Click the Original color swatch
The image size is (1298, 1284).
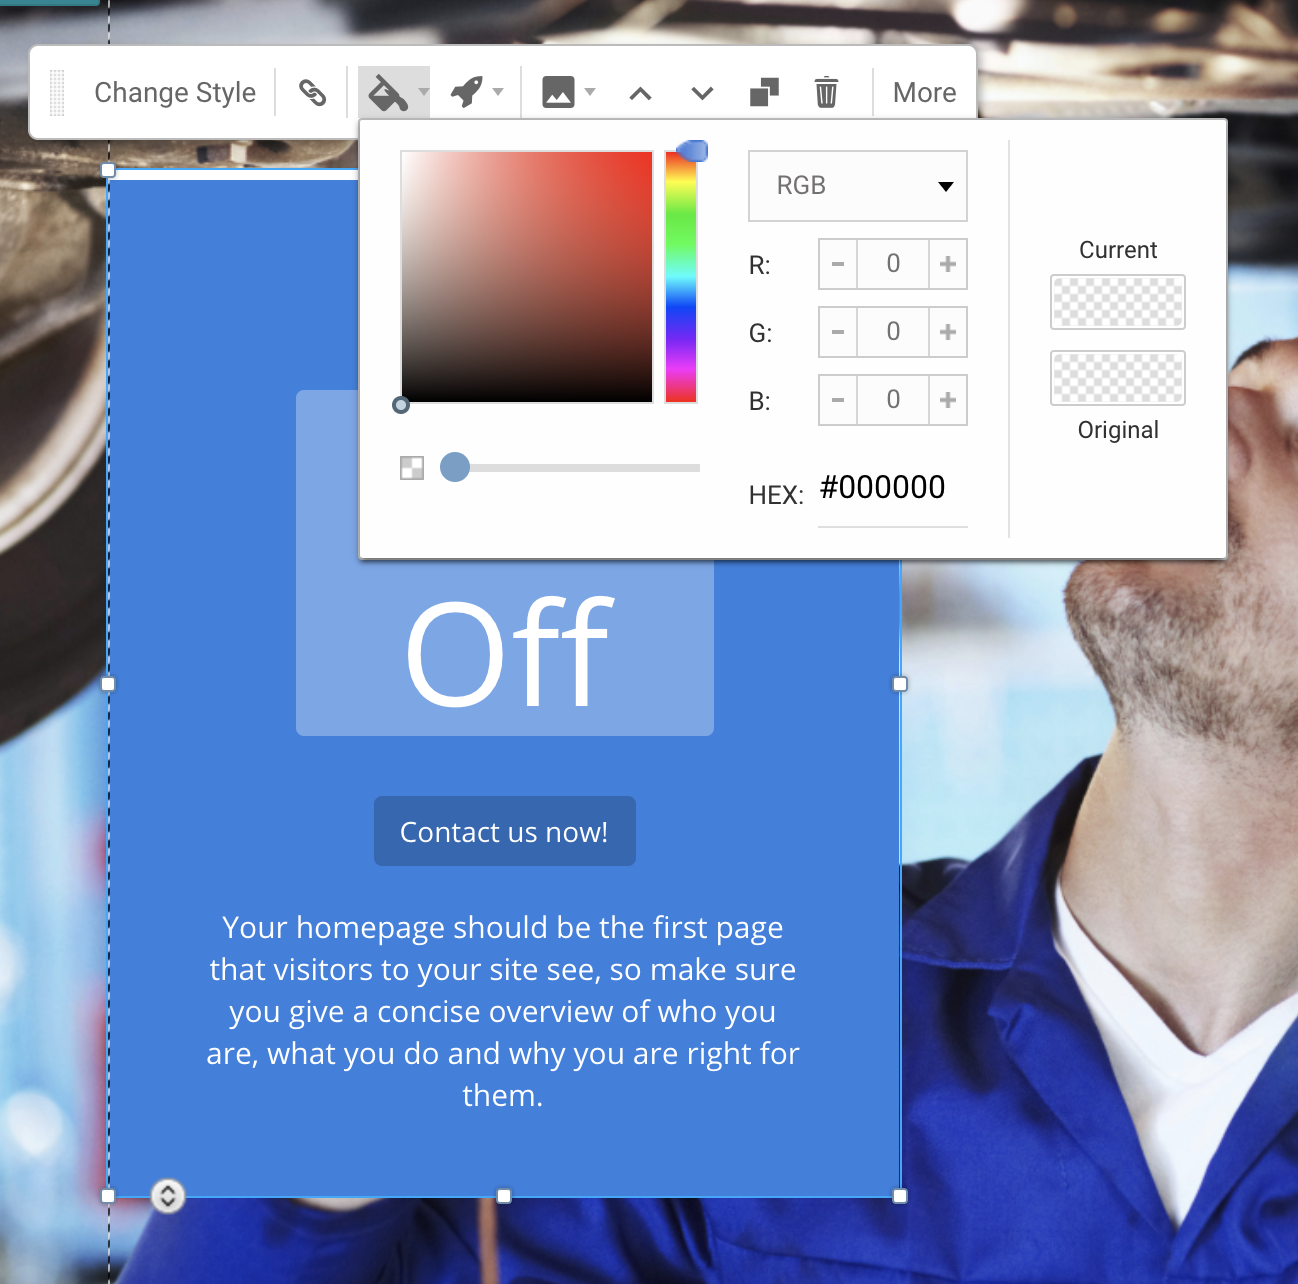coord(1117,378)
